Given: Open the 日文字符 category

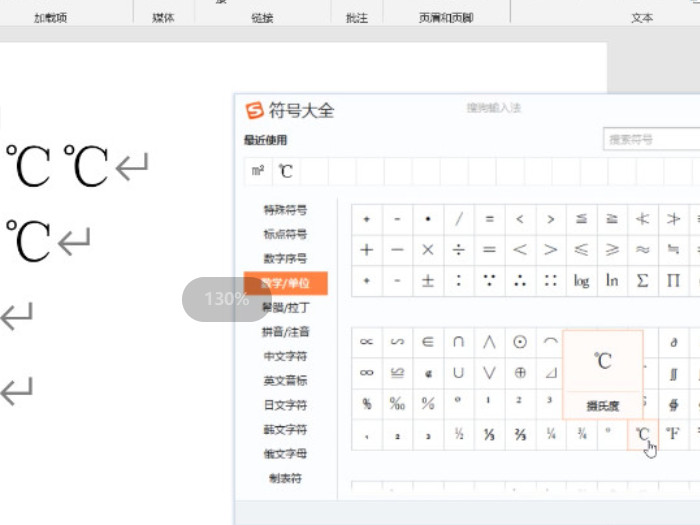Looking at the screenshot, I should (x=285, y=405).
